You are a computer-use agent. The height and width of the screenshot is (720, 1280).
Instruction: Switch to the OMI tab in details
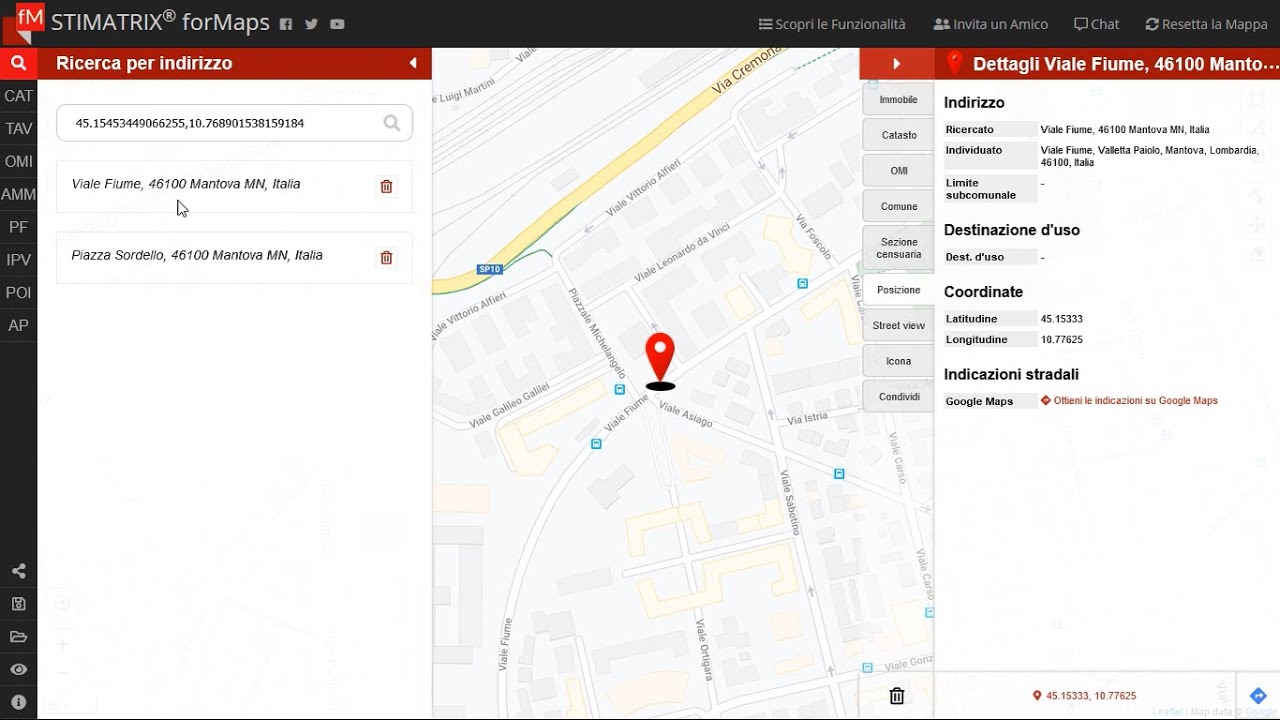click(x=898, y=171)
